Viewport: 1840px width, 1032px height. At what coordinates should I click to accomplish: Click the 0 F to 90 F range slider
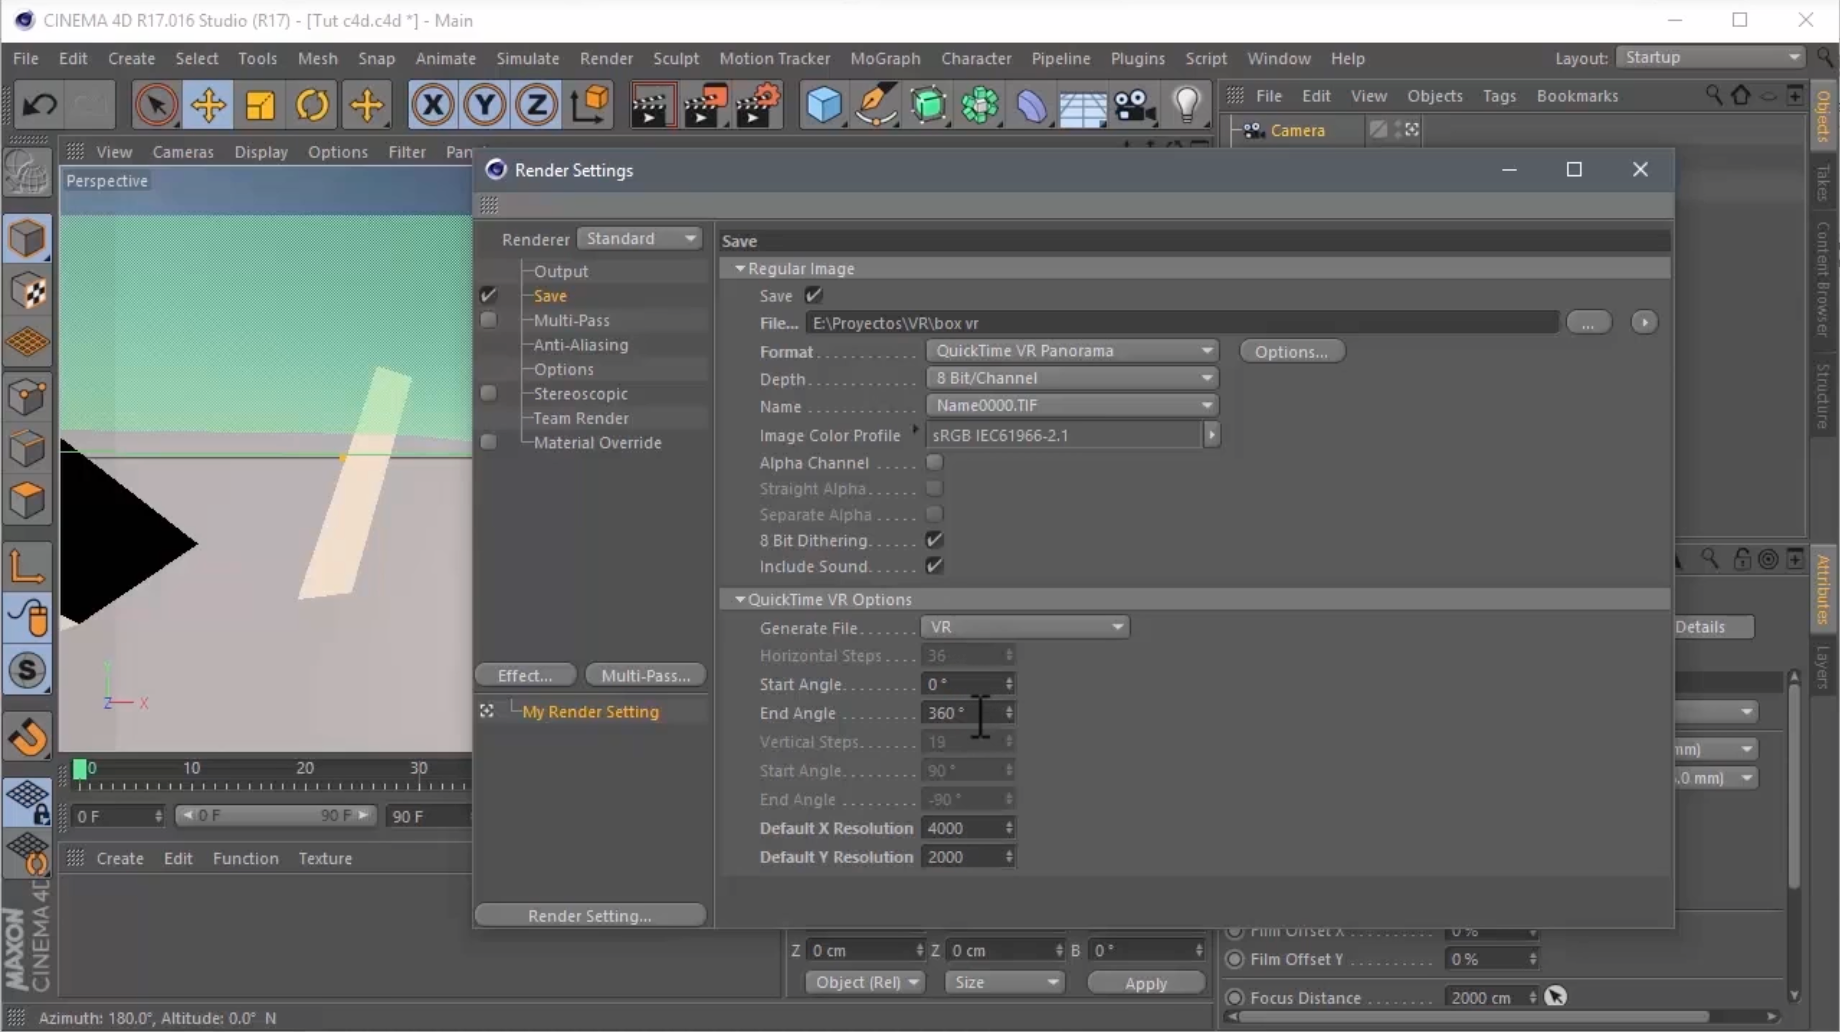[x=275, y=815]
